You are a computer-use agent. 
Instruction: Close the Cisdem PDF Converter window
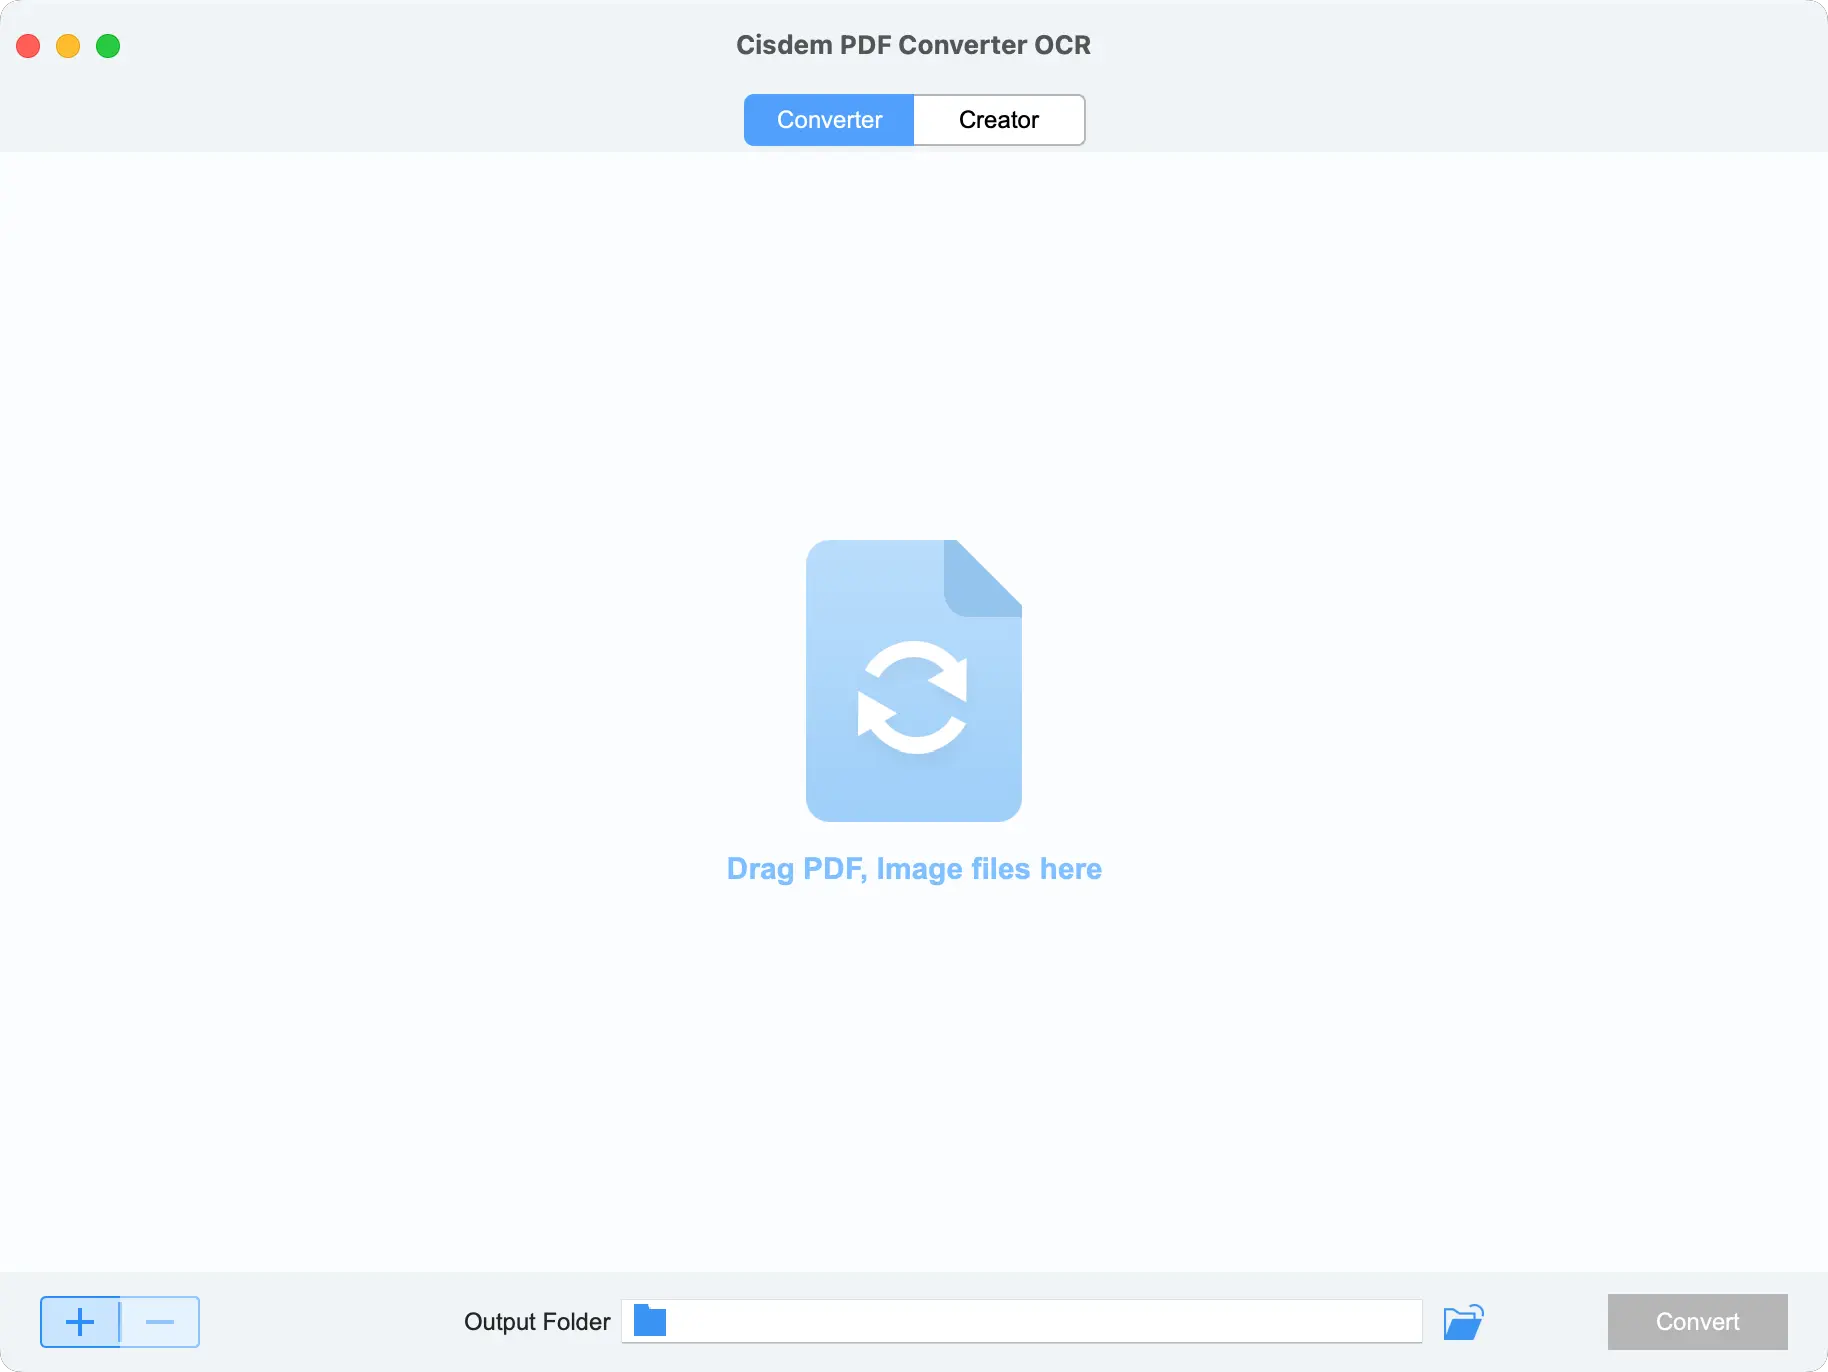[28, 46]
